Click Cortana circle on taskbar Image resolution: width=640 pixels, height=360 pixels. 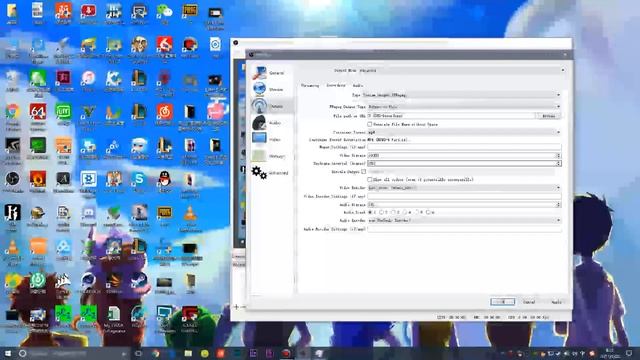click(x=22, y=353)
